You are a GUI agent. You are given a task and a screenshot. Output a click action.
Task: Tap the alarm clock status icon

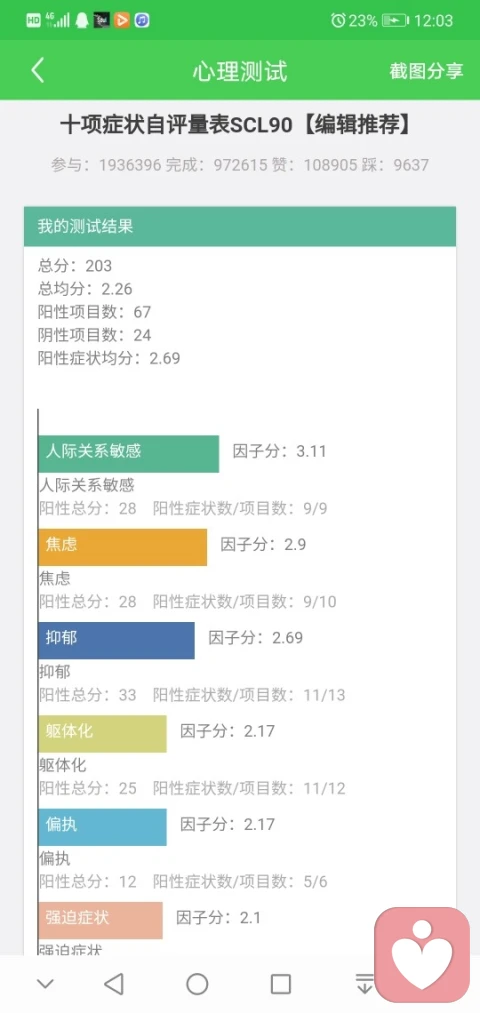338,21
